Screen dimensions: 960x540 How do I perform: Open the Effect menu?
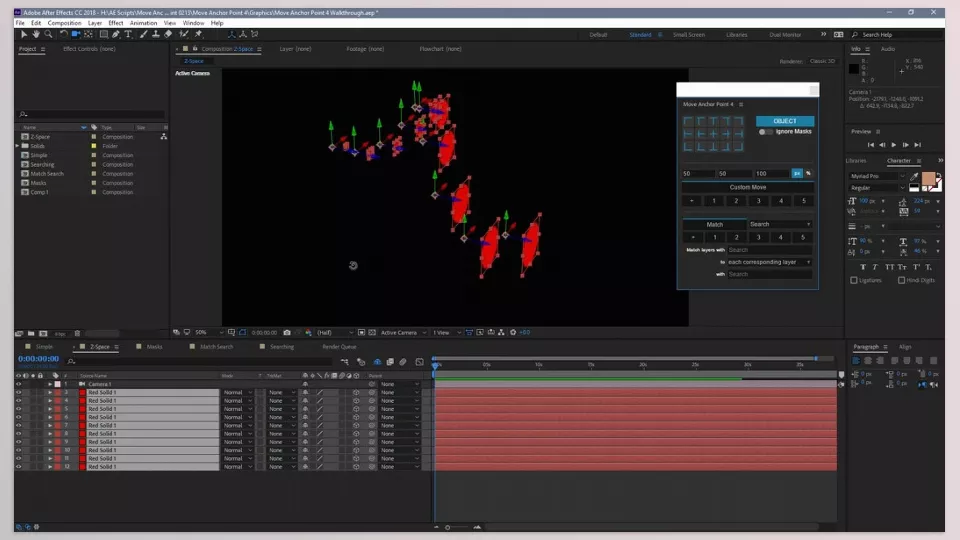pyautogui.click(x=116, y=23)
